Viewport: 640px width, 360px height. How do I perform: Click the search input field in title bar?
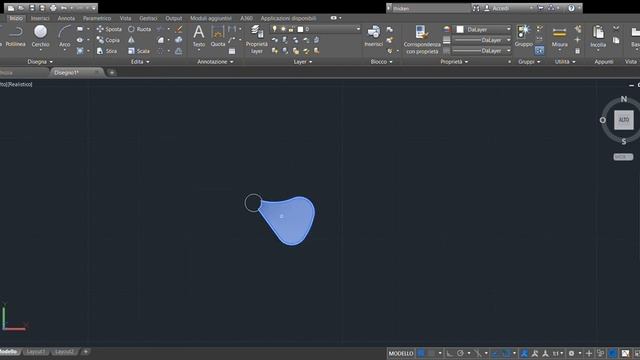(x=431, y=8)
